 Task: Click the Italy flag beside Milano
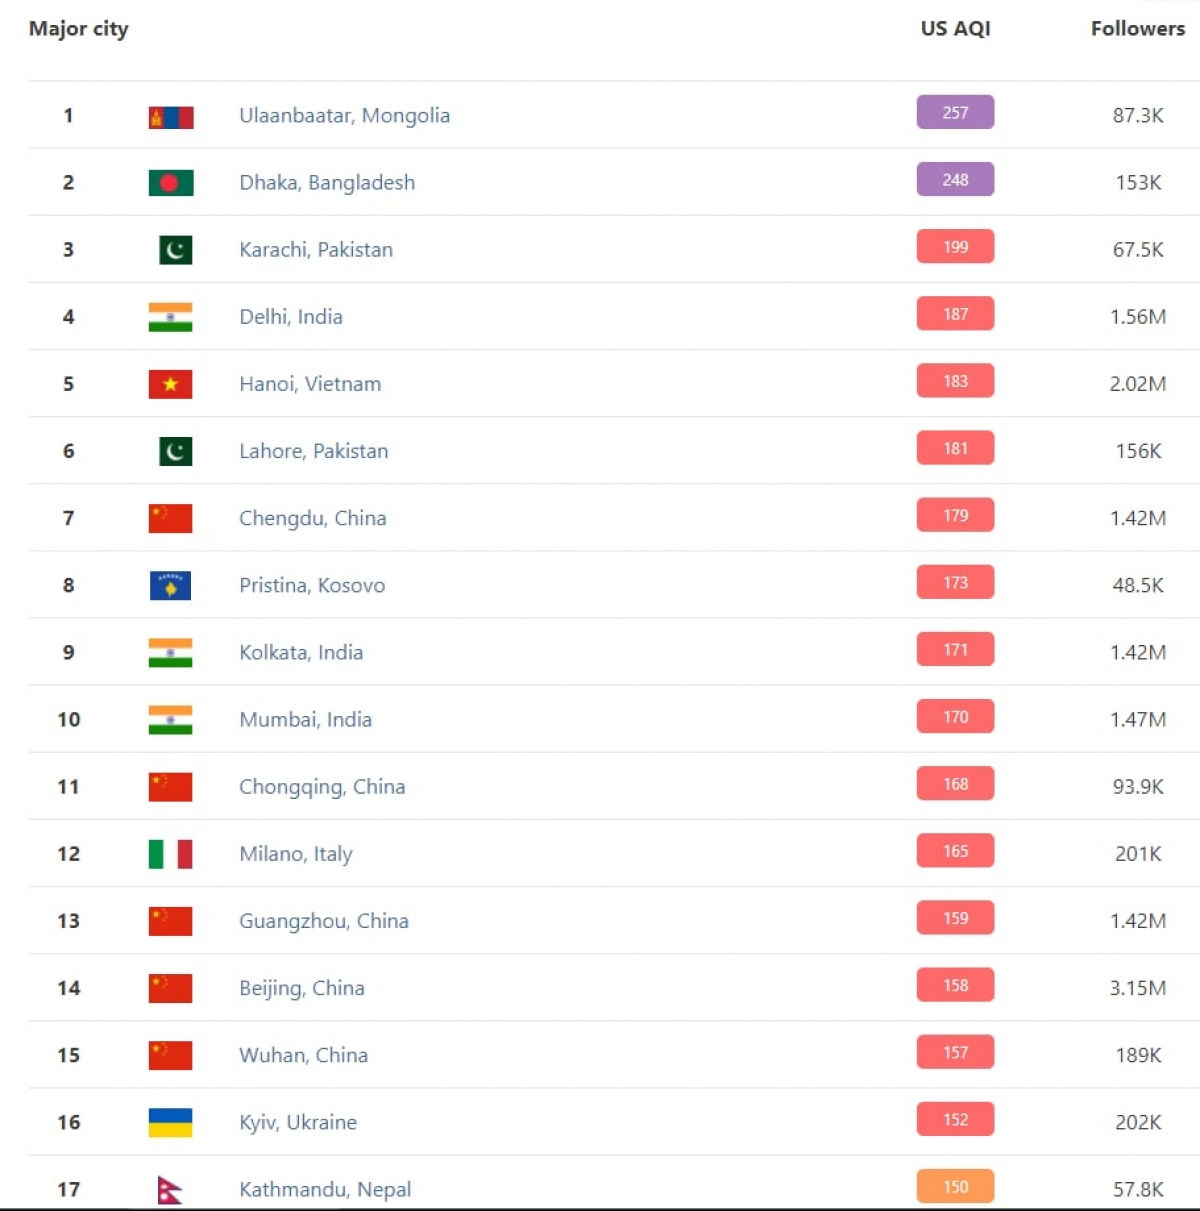click(171, 854)
